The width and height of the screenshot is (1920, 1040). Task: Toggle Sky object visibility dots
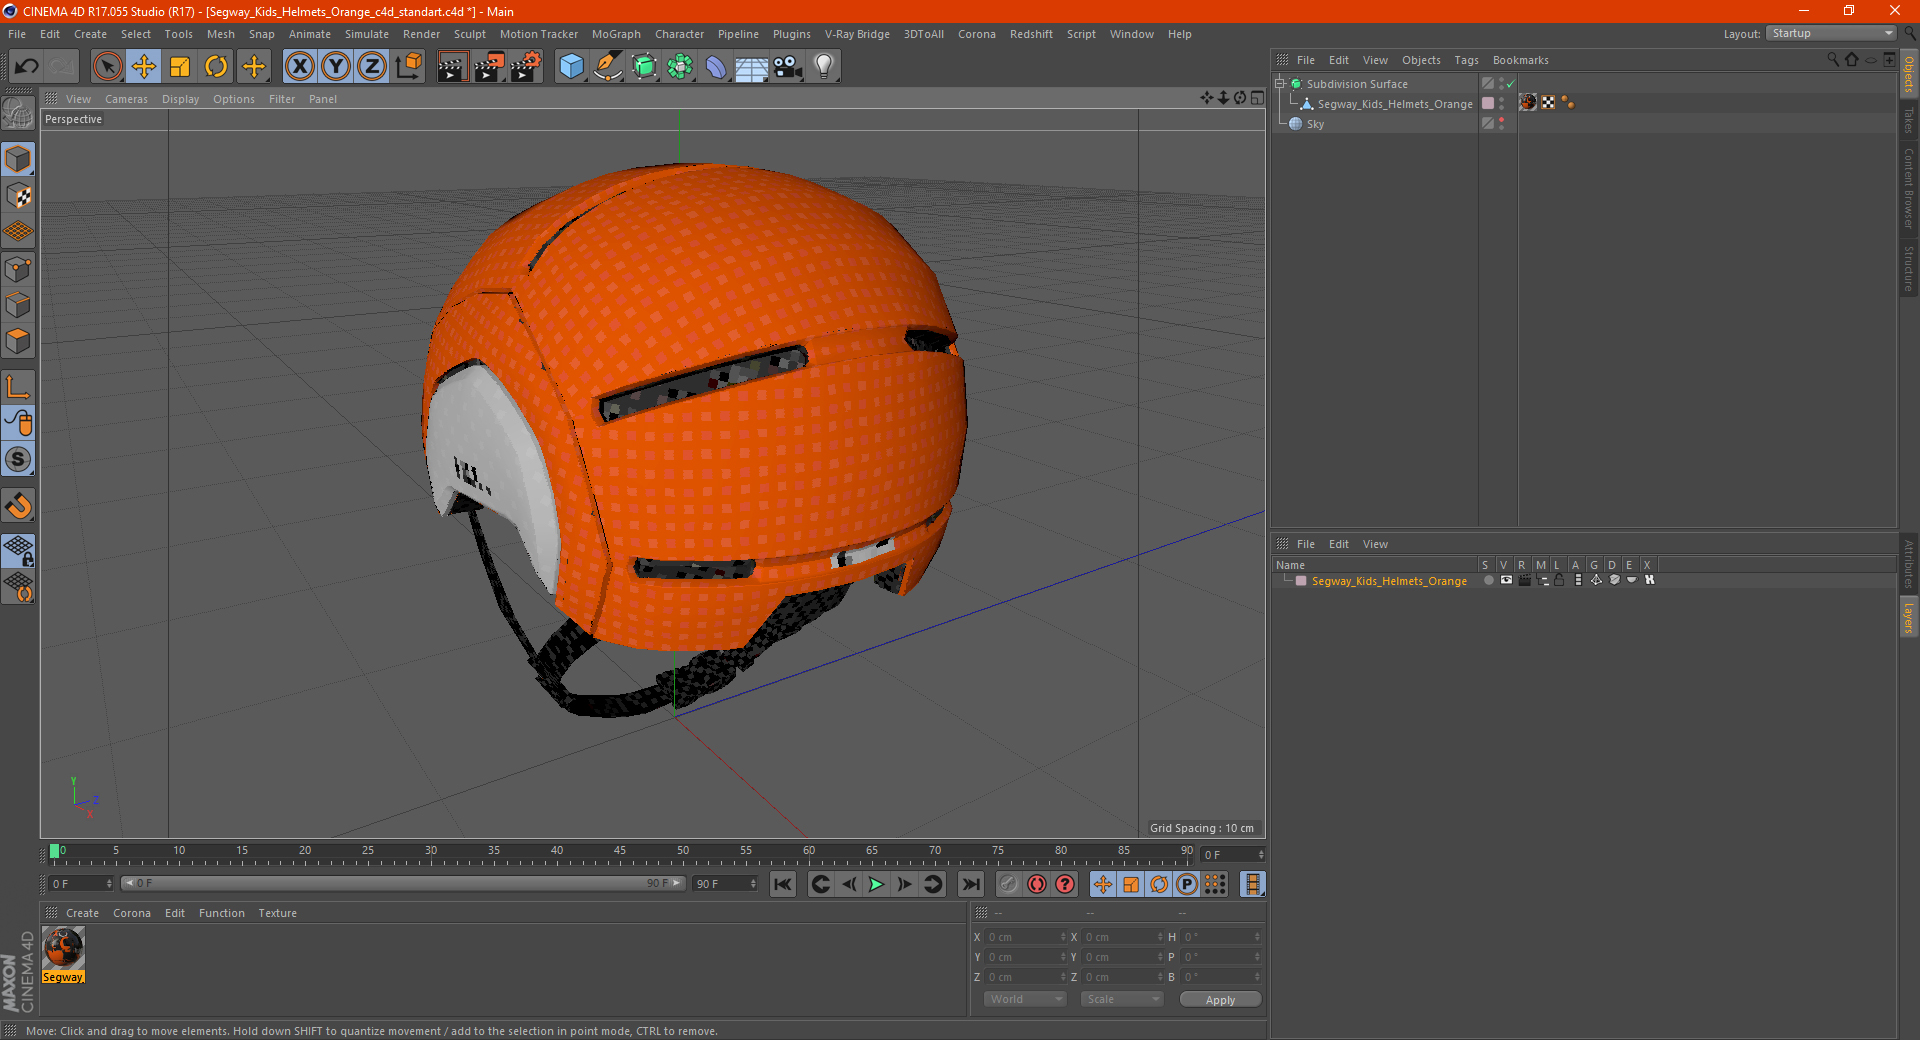[1502, 123]
